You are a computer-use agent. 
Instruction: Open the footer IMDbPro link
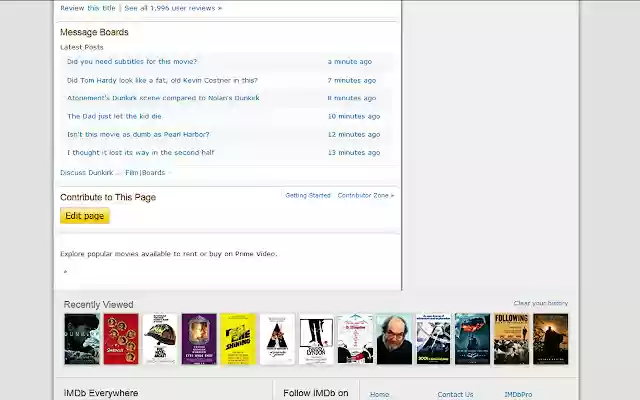point(518,394)
